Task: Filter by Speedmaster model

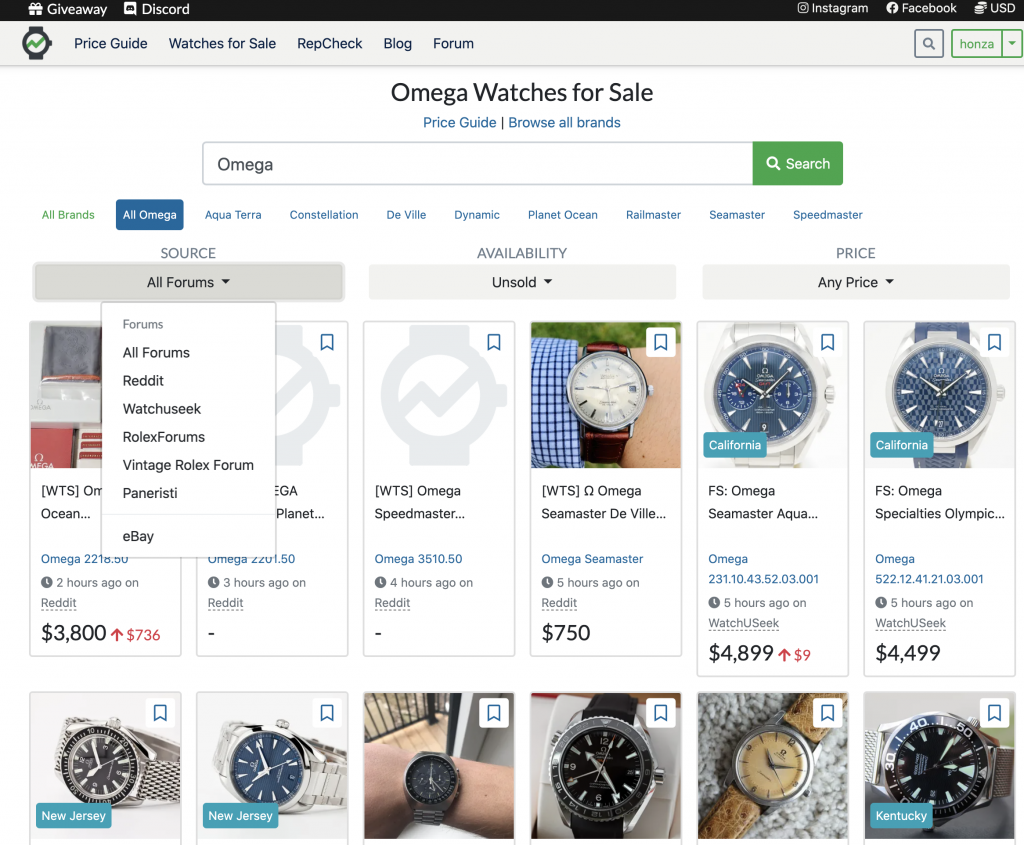Action: tap(827, 215)
